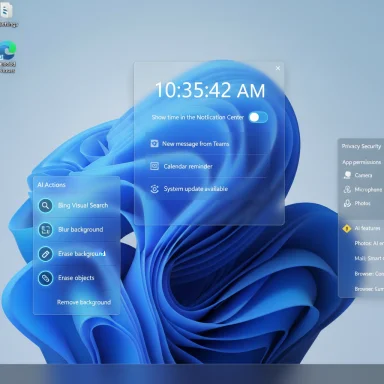384x384 pixels.
Task: Choose Erase objects in AI Actions
Action: [77, 278]
